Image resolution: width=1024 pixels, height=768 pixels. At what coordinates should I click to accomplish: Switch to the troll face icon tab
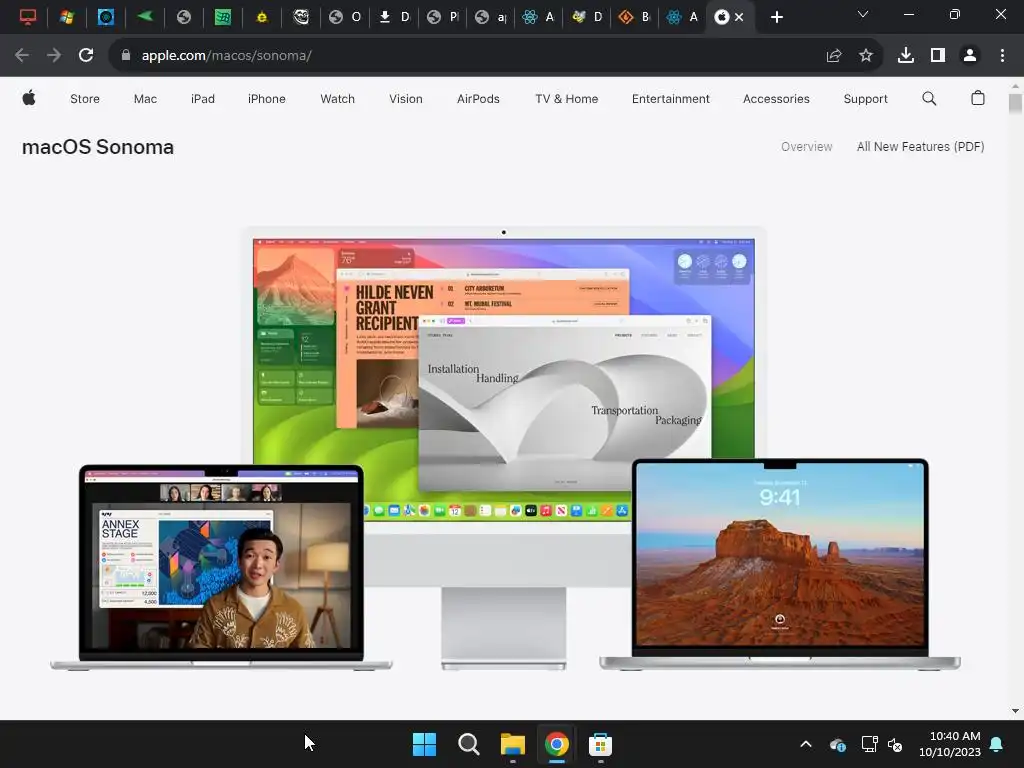pyautogui.click(x=300, y=17)
